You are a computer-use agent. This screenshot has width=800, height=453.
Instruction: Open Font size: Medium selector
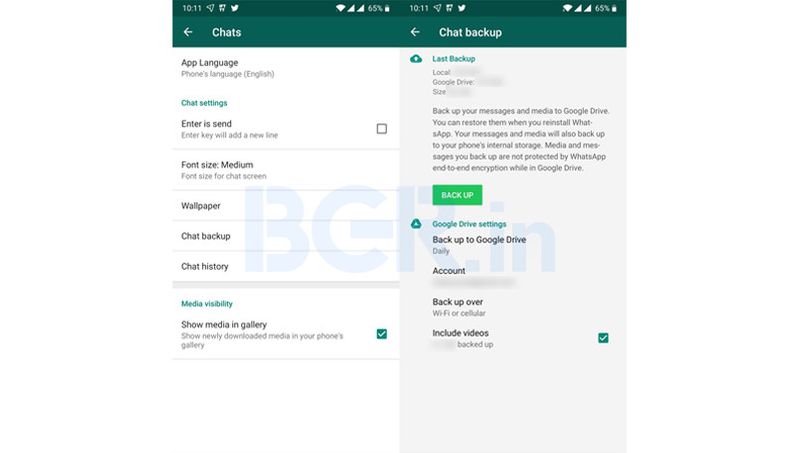(x=286, y=170)
